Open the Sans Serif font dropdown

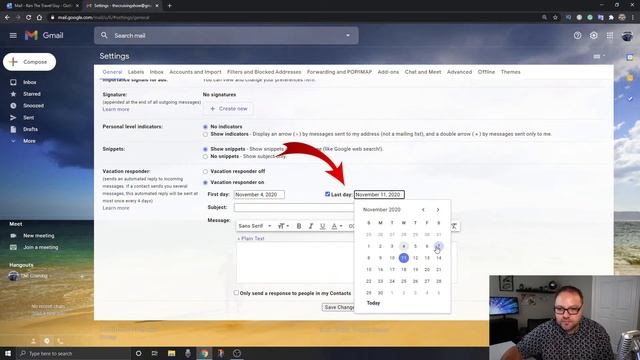coord(255,226)
